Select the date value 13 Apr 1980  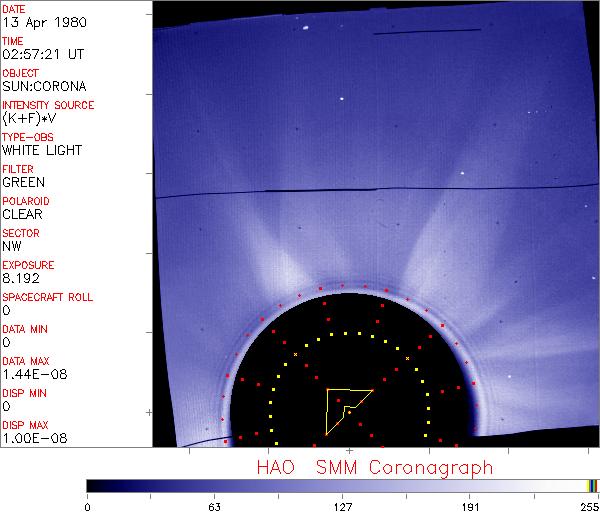(41, 23)
